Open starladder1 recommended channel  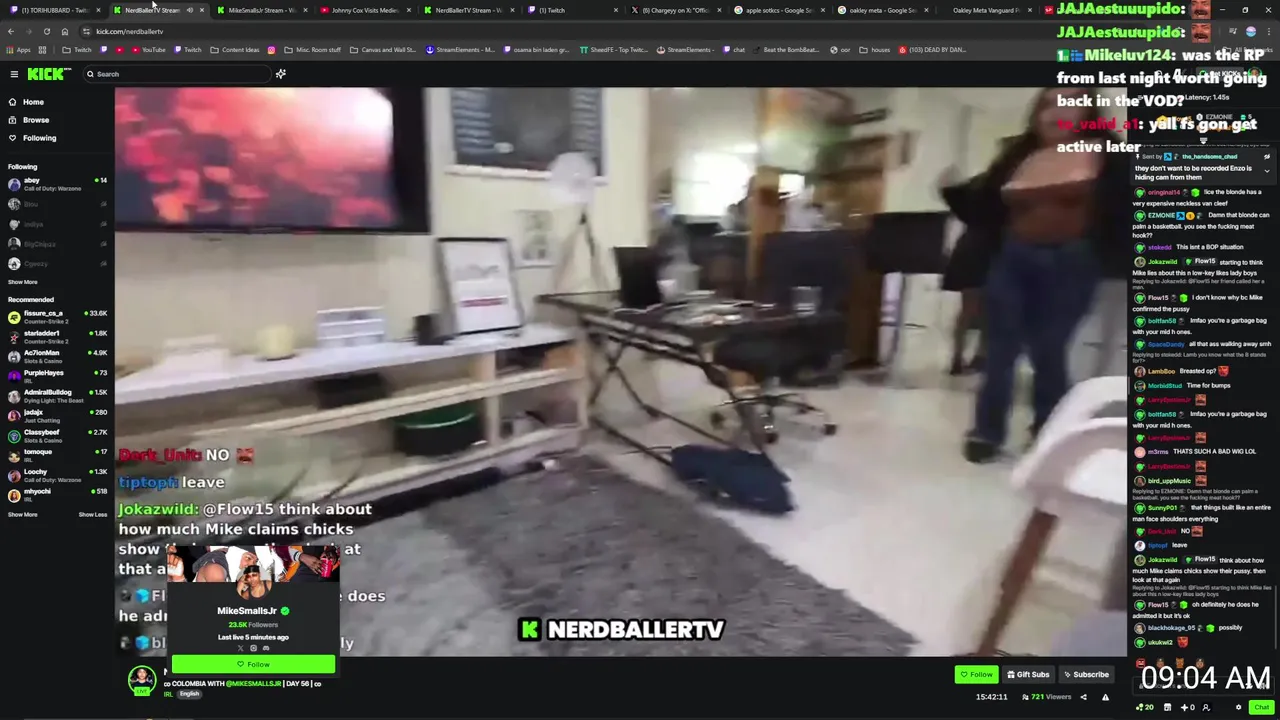(57, 336)
